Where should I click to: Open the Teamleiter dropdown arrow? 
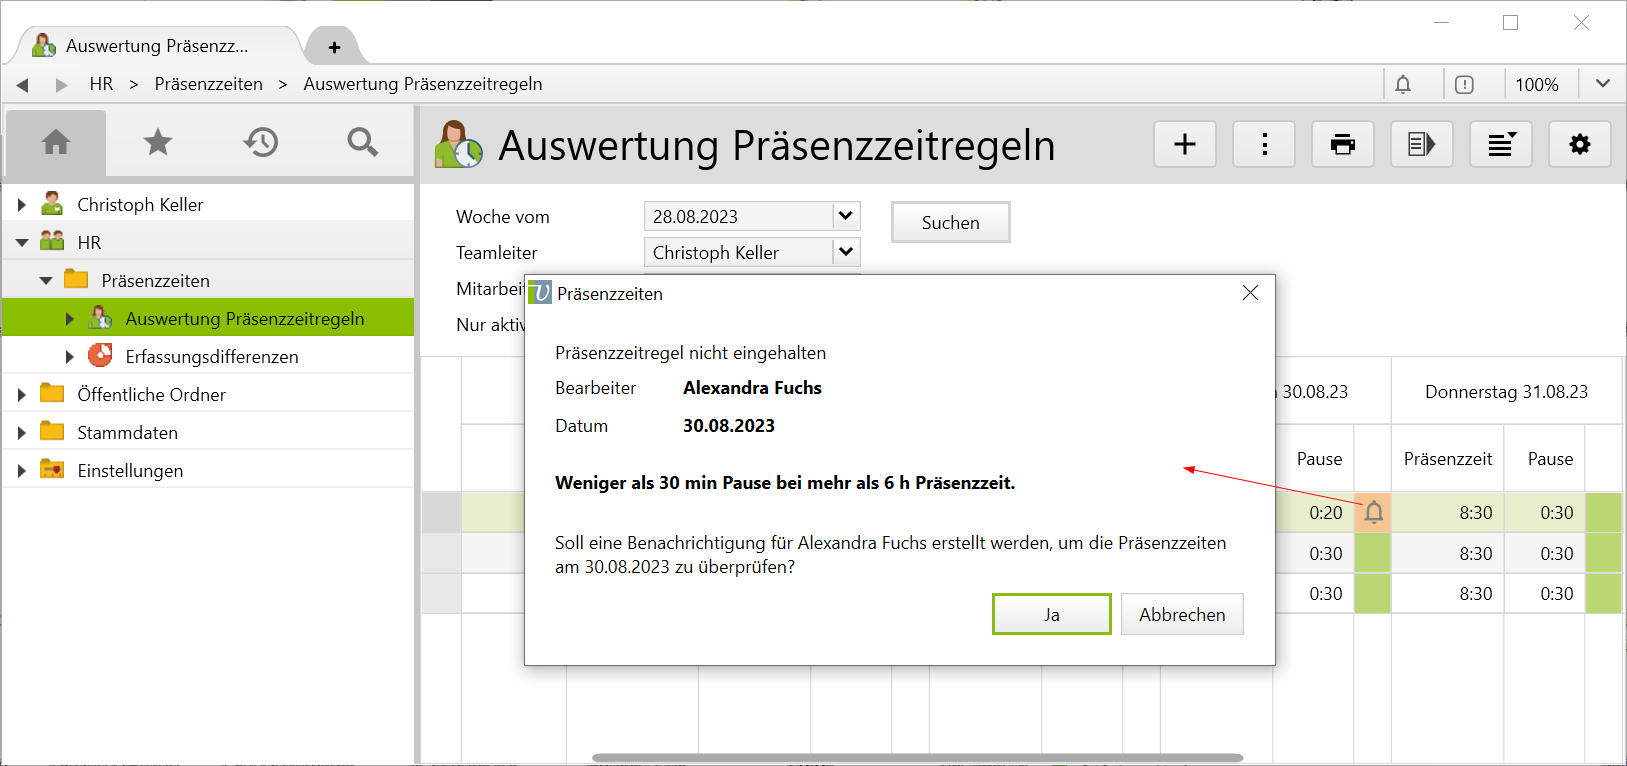click(x=845, y=252)
